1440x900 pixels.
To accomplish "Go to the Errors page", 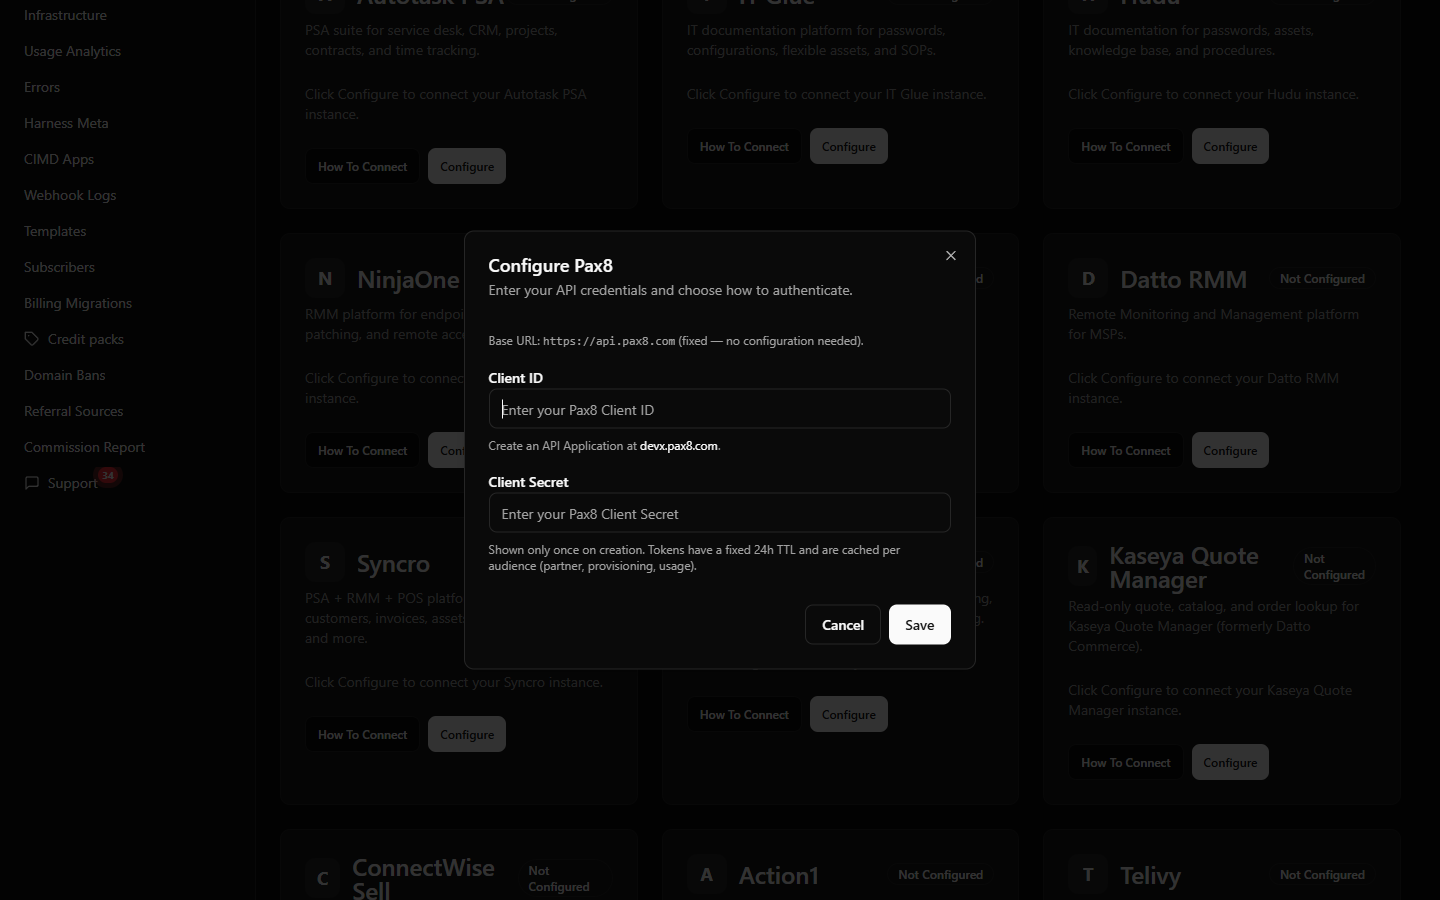I will click(42, 87).
